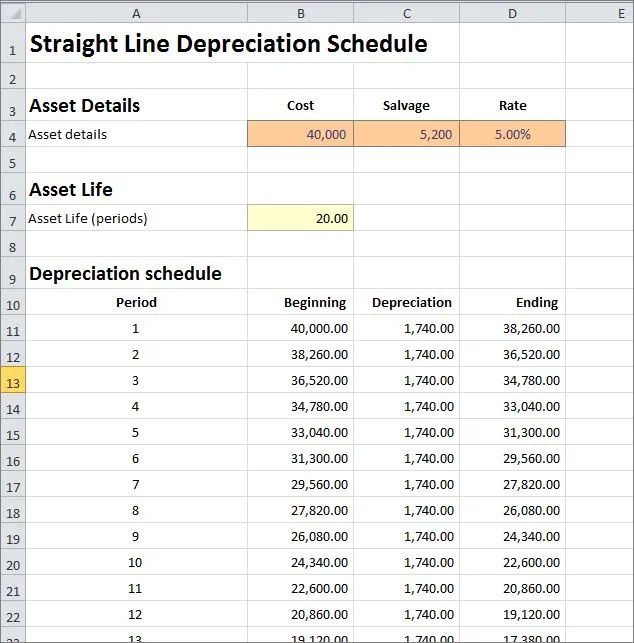Select the highlighted row 13 header
Viewport: 634px width, 643px height.
[x=13, y=380]
